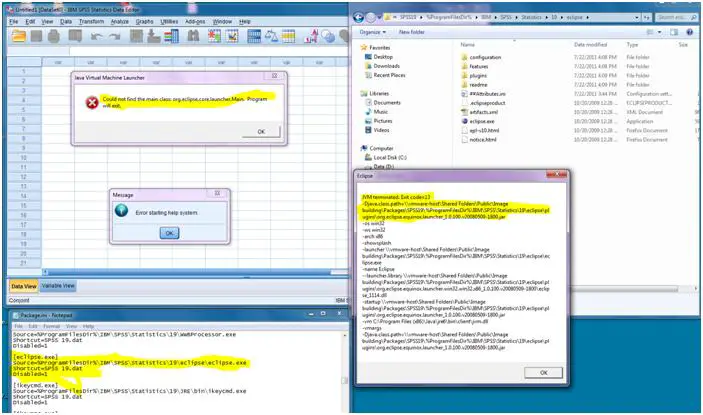The width and height of the screenshot is (703, 415).
Task: Open the Graphs menu in SPSS
Action: [x=144, y=22]
